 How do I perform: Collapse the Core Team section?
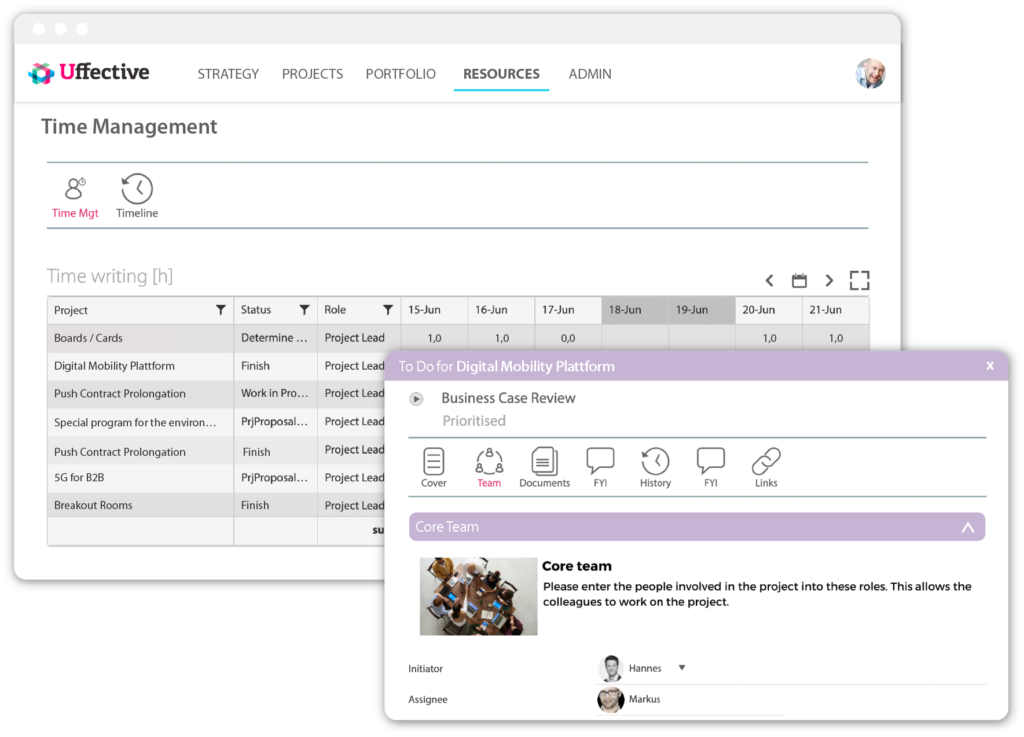tap(967, 527)
